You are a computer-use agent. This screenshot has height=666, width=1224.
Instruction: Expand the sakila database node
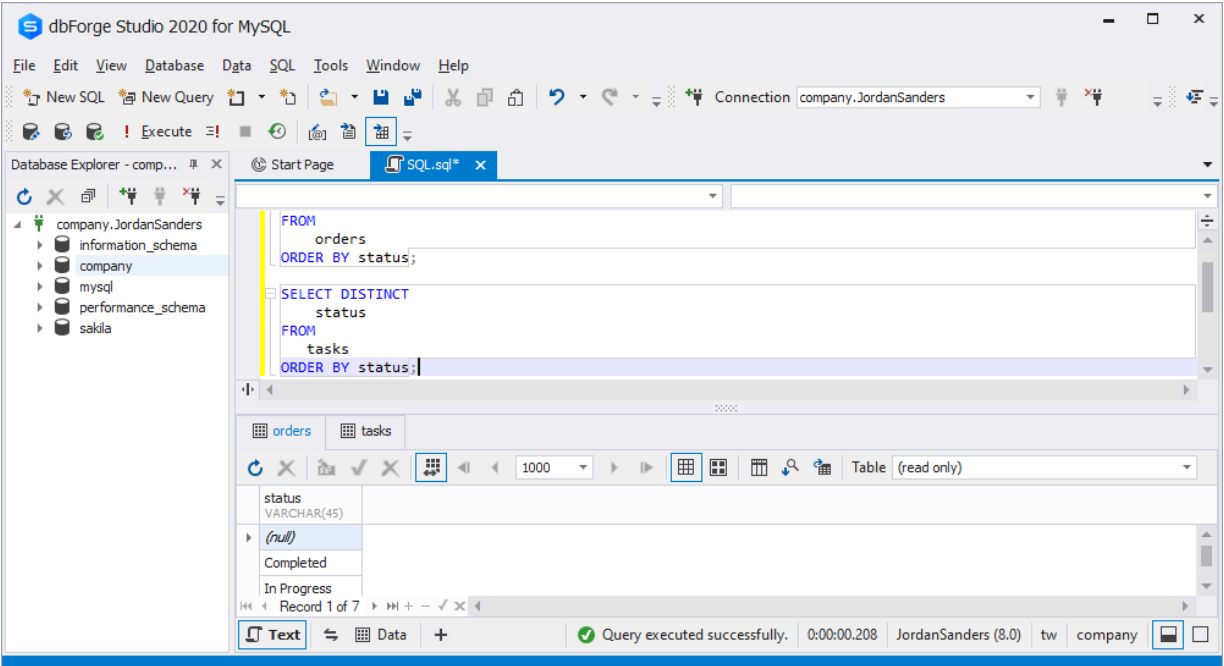40,328
